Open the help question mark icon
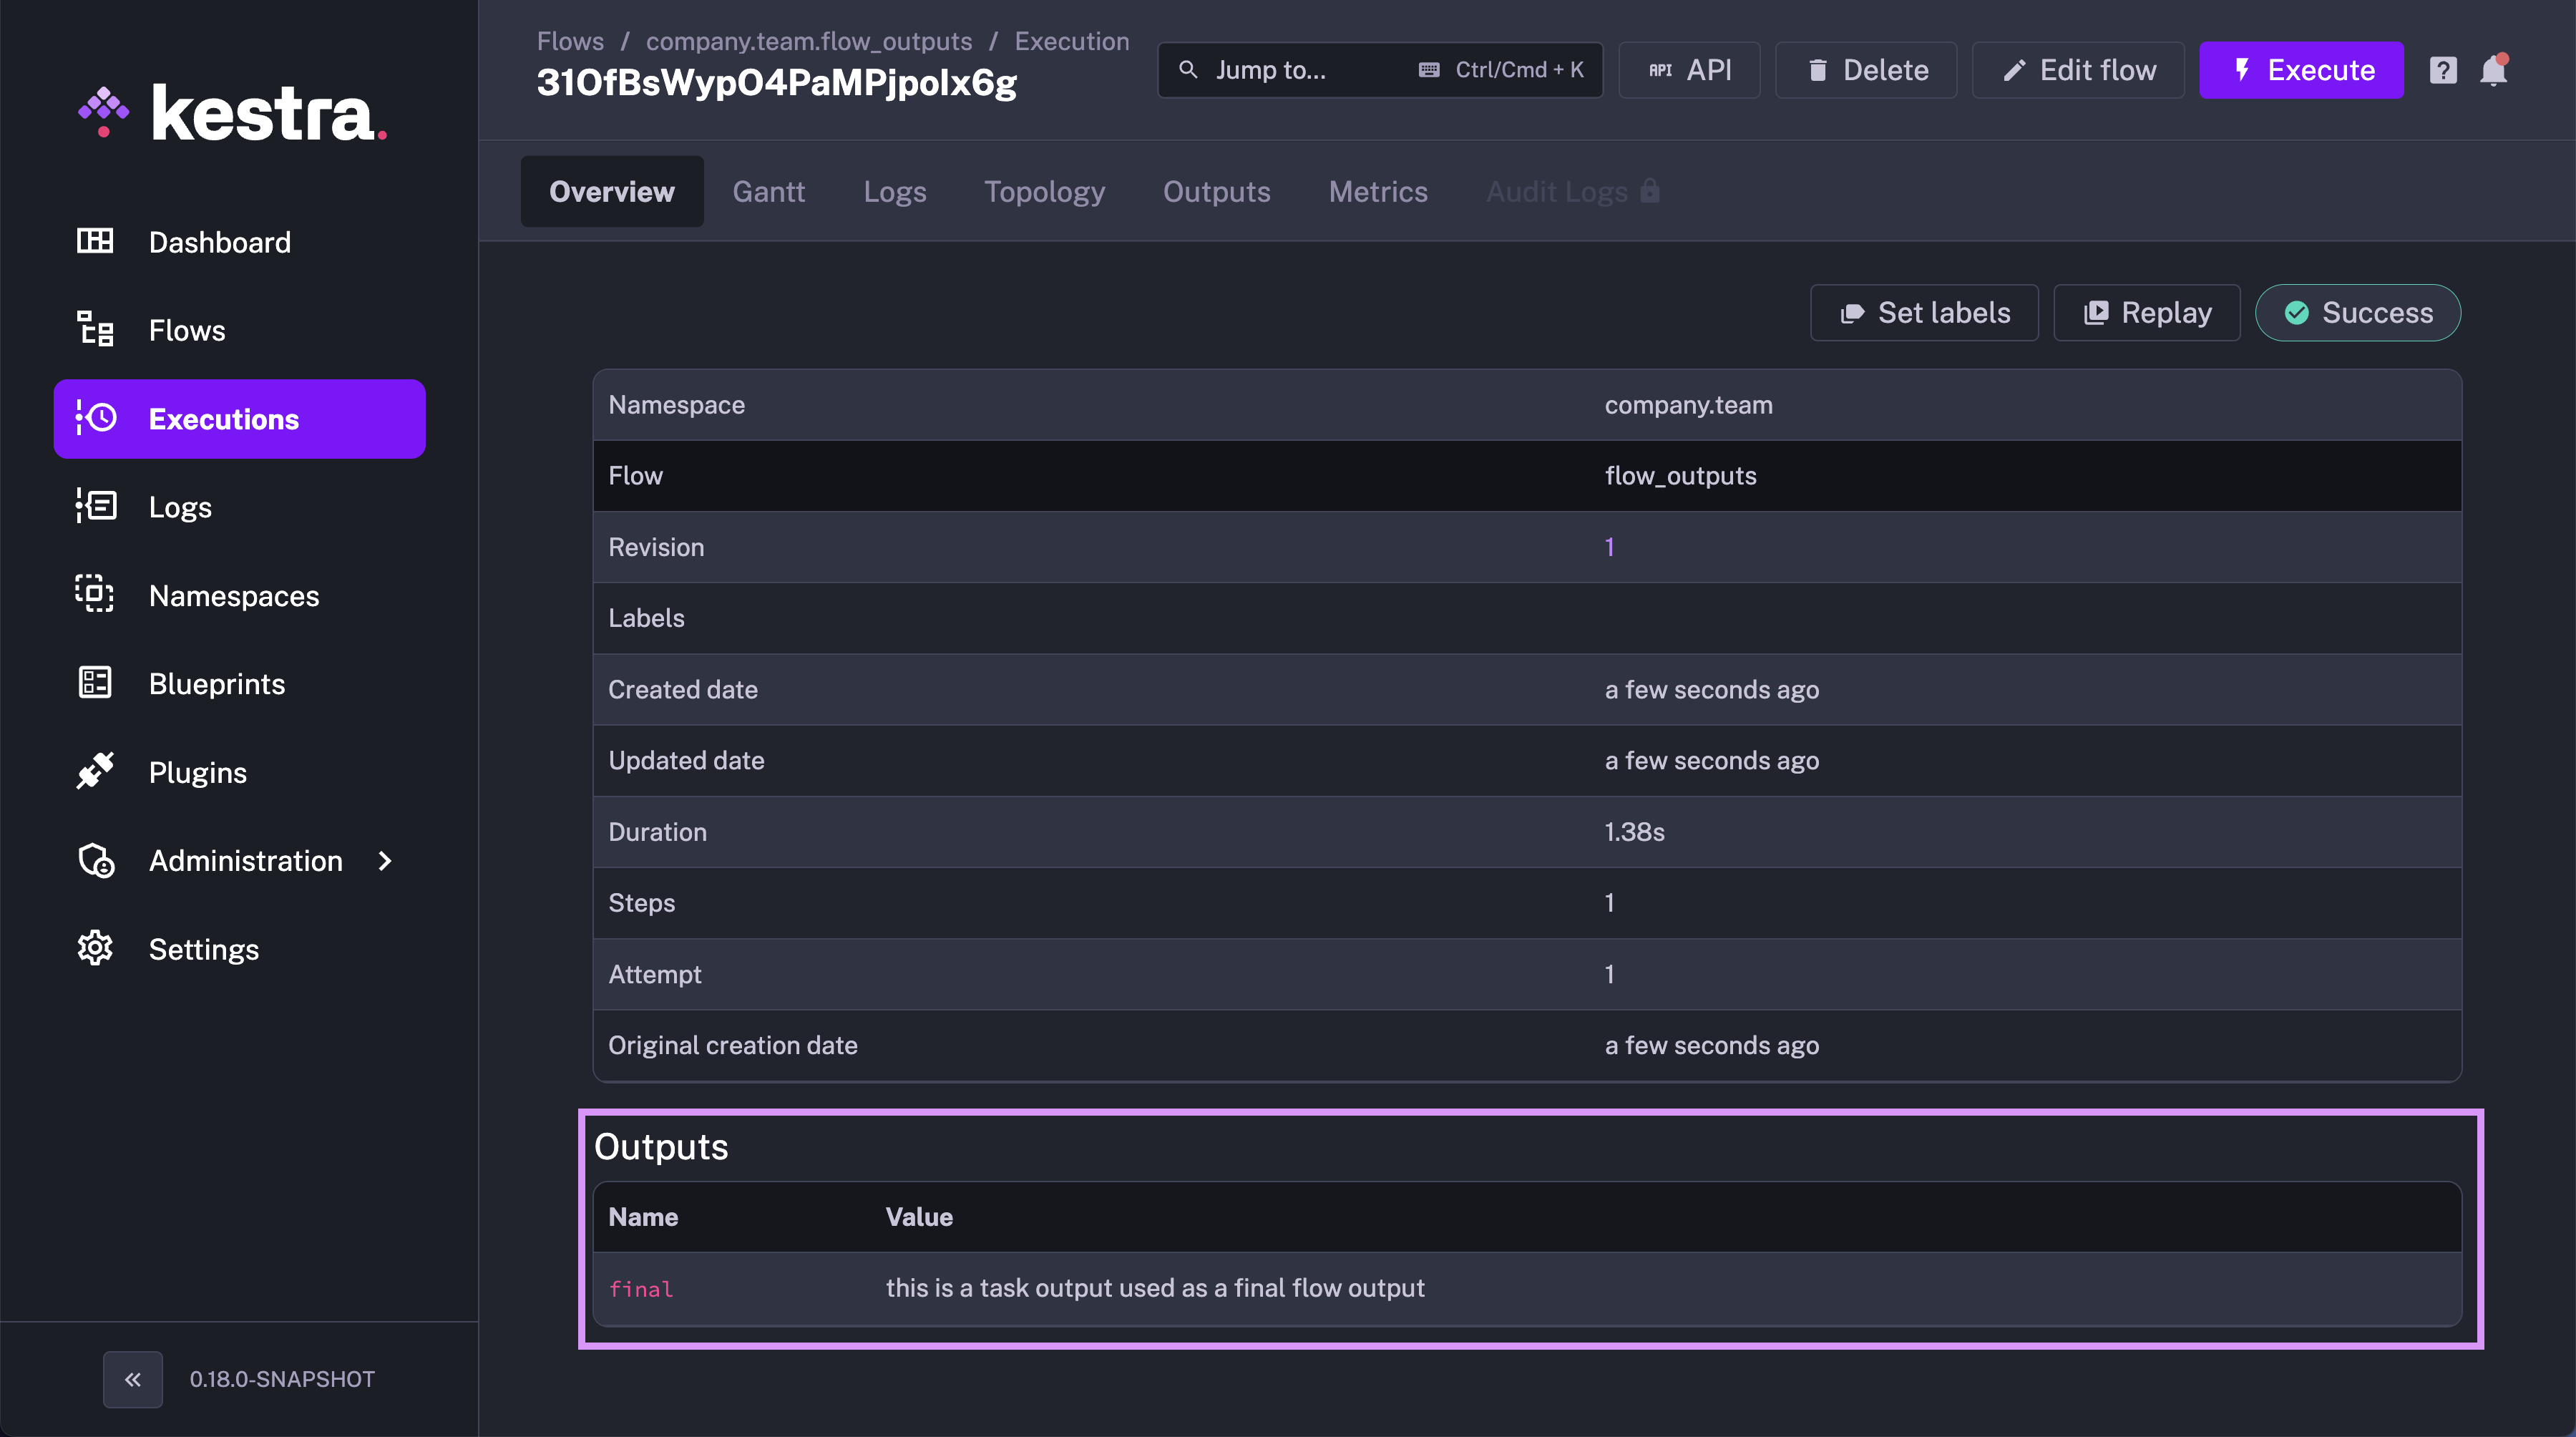The image size is (2576, 1437). pos(2442,70)
